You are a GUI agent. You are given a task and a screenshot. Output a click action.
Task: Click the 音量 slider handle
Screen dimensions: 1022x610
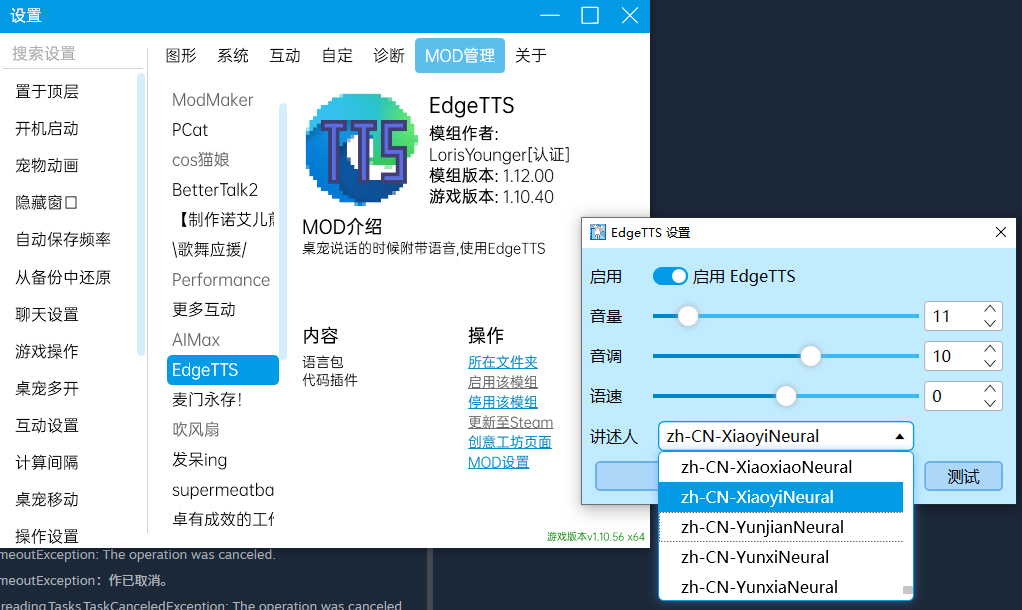pyautogui.click(x=688, y=316)
